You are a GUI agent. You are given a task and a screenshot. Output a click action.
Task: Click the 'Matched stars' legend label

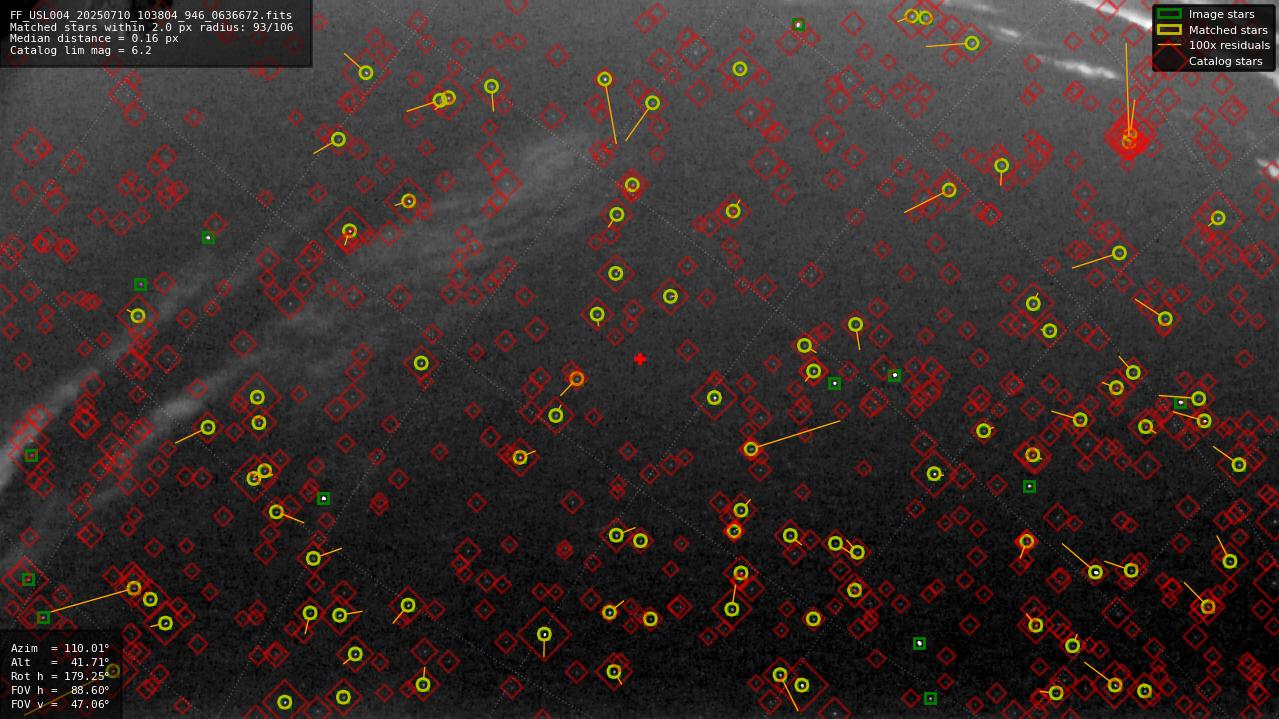1228,30
